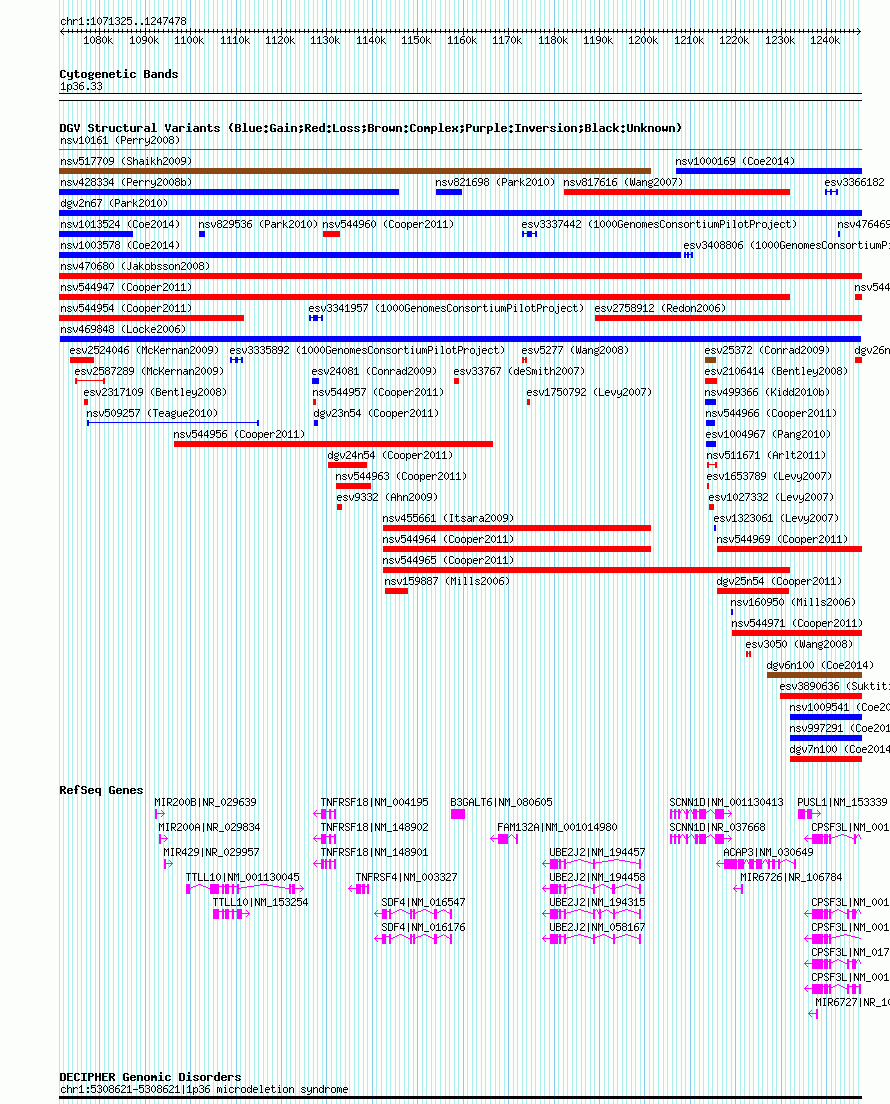Click UBE2J2|NM_194457 gene label
This screenshot has width=890, height=1104.
click(597, 853)
